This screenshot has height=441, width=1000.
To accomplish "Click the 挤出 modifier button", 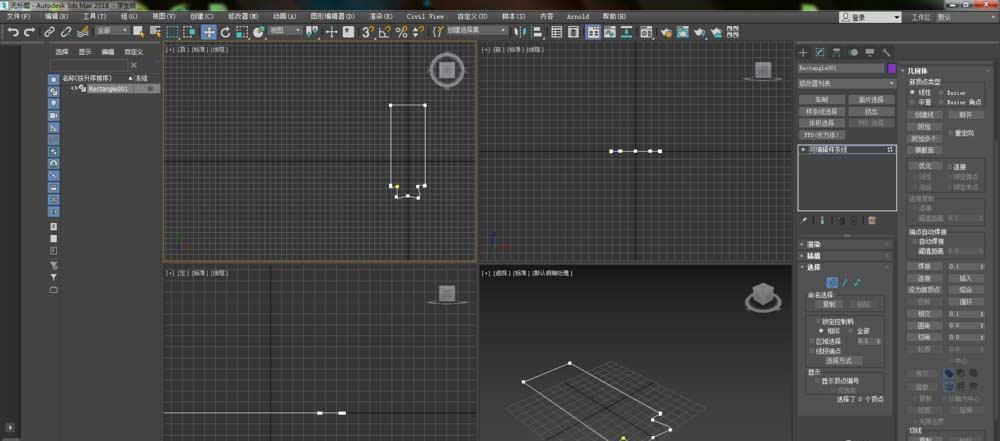I will [871, 112].
